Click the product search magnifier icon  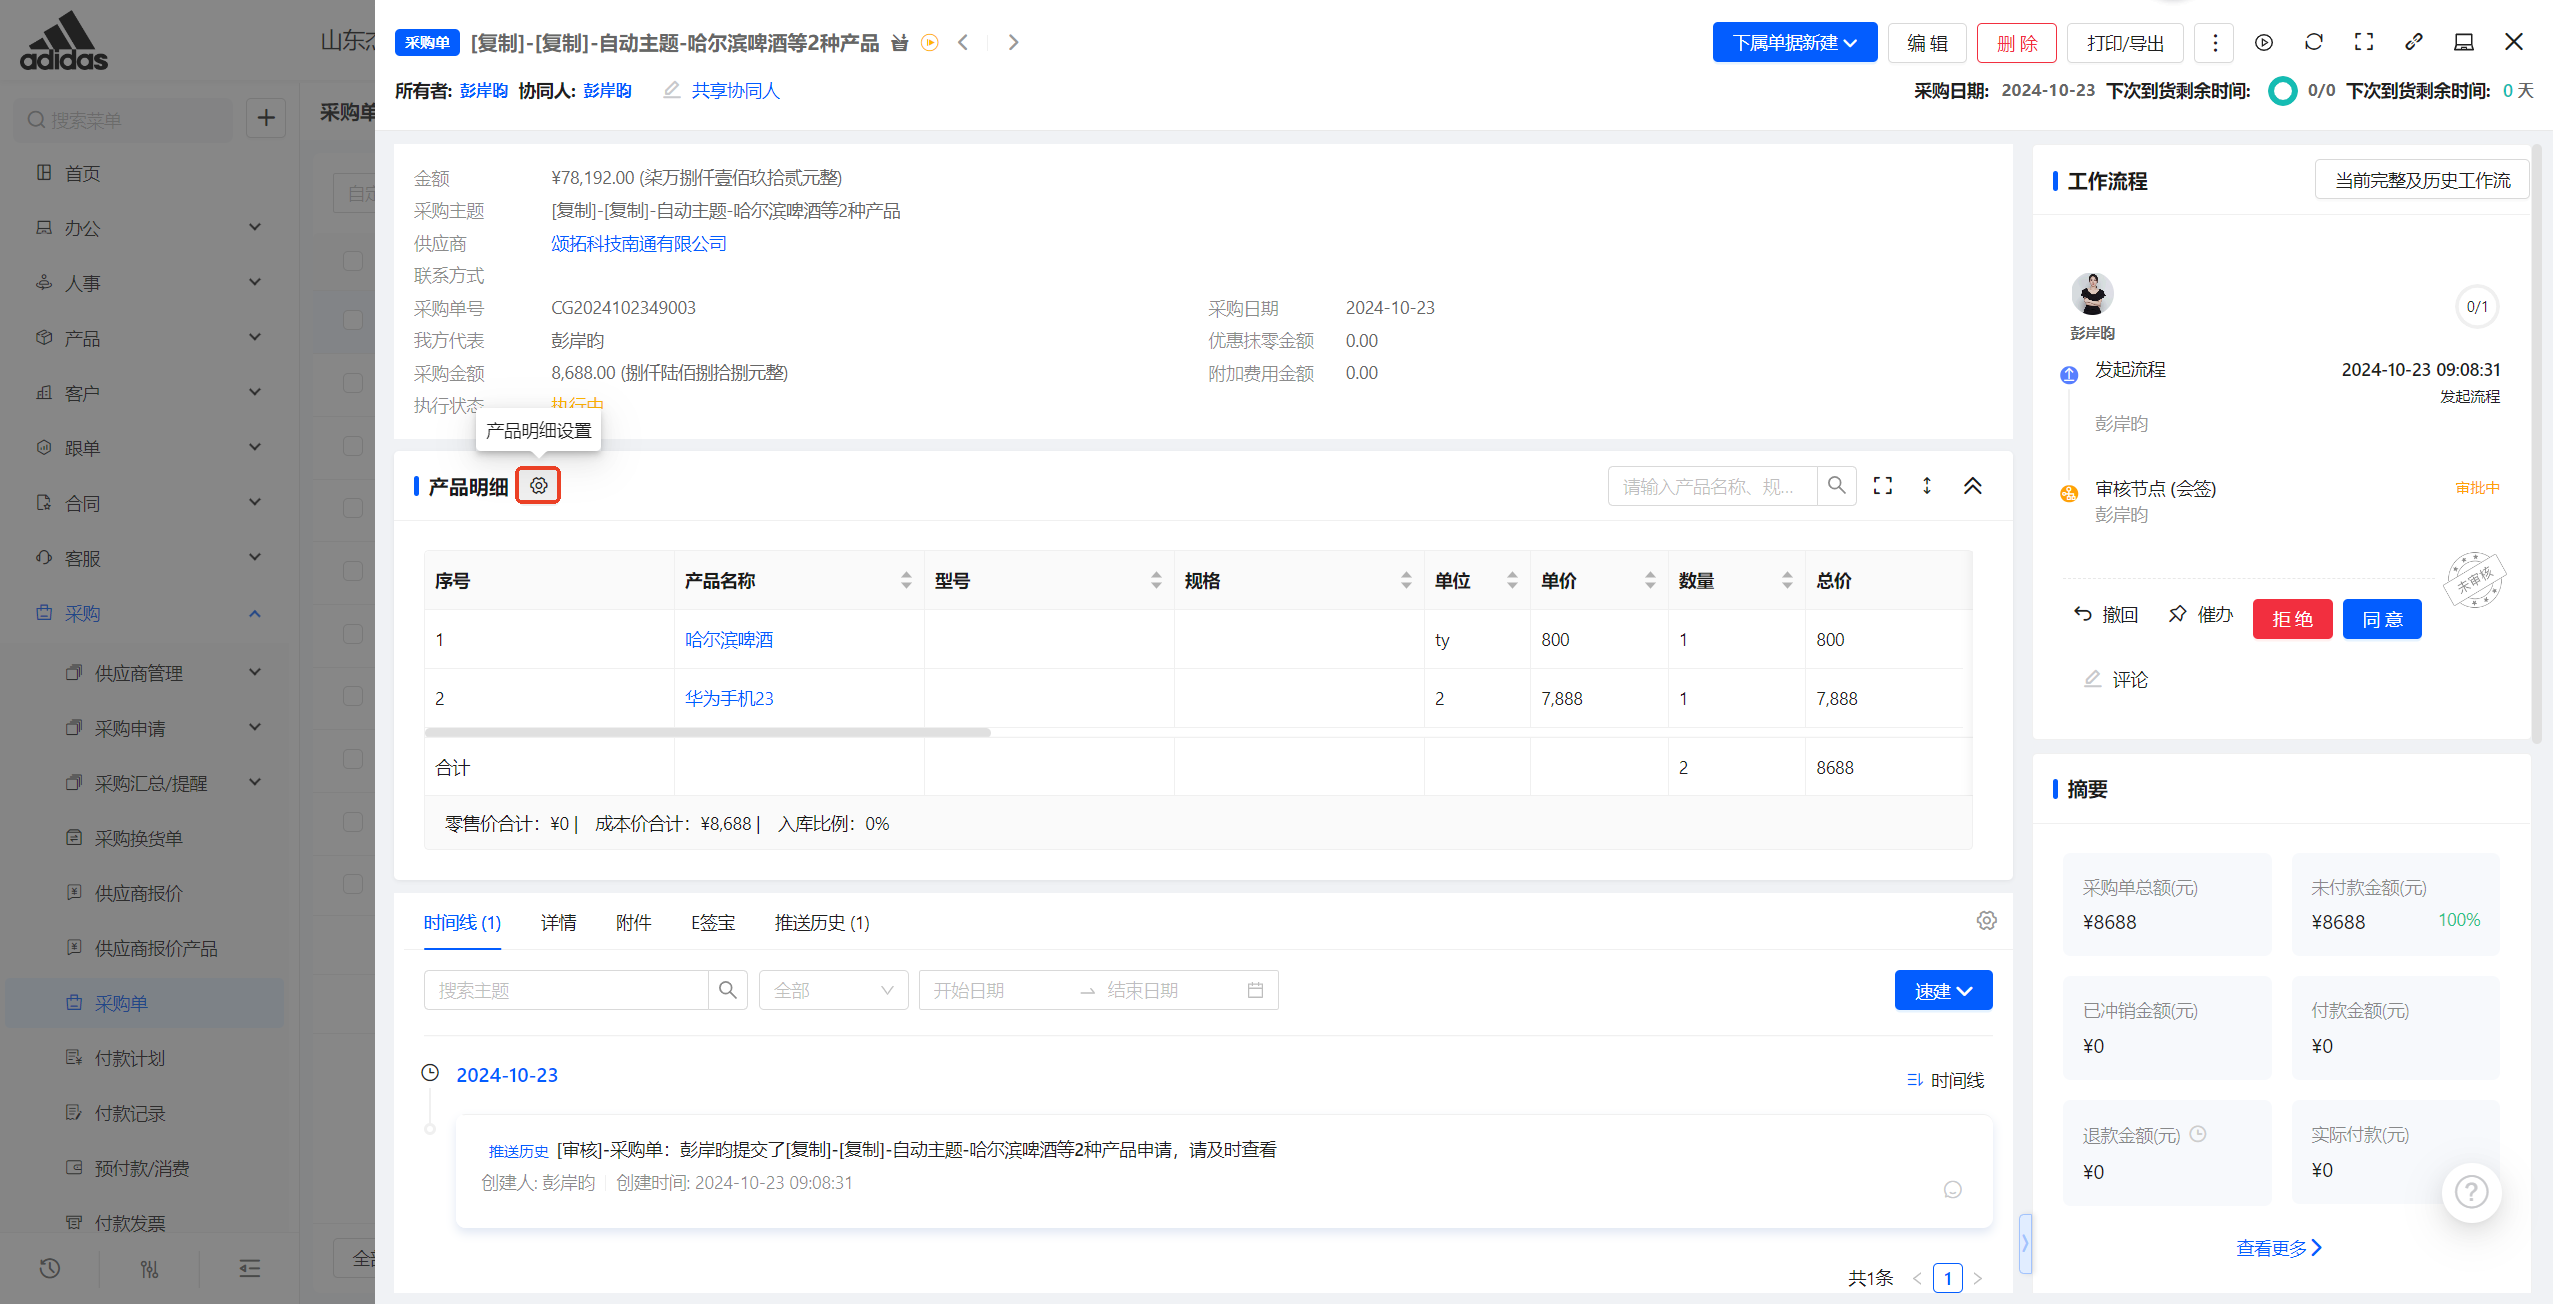[1836, 486]
